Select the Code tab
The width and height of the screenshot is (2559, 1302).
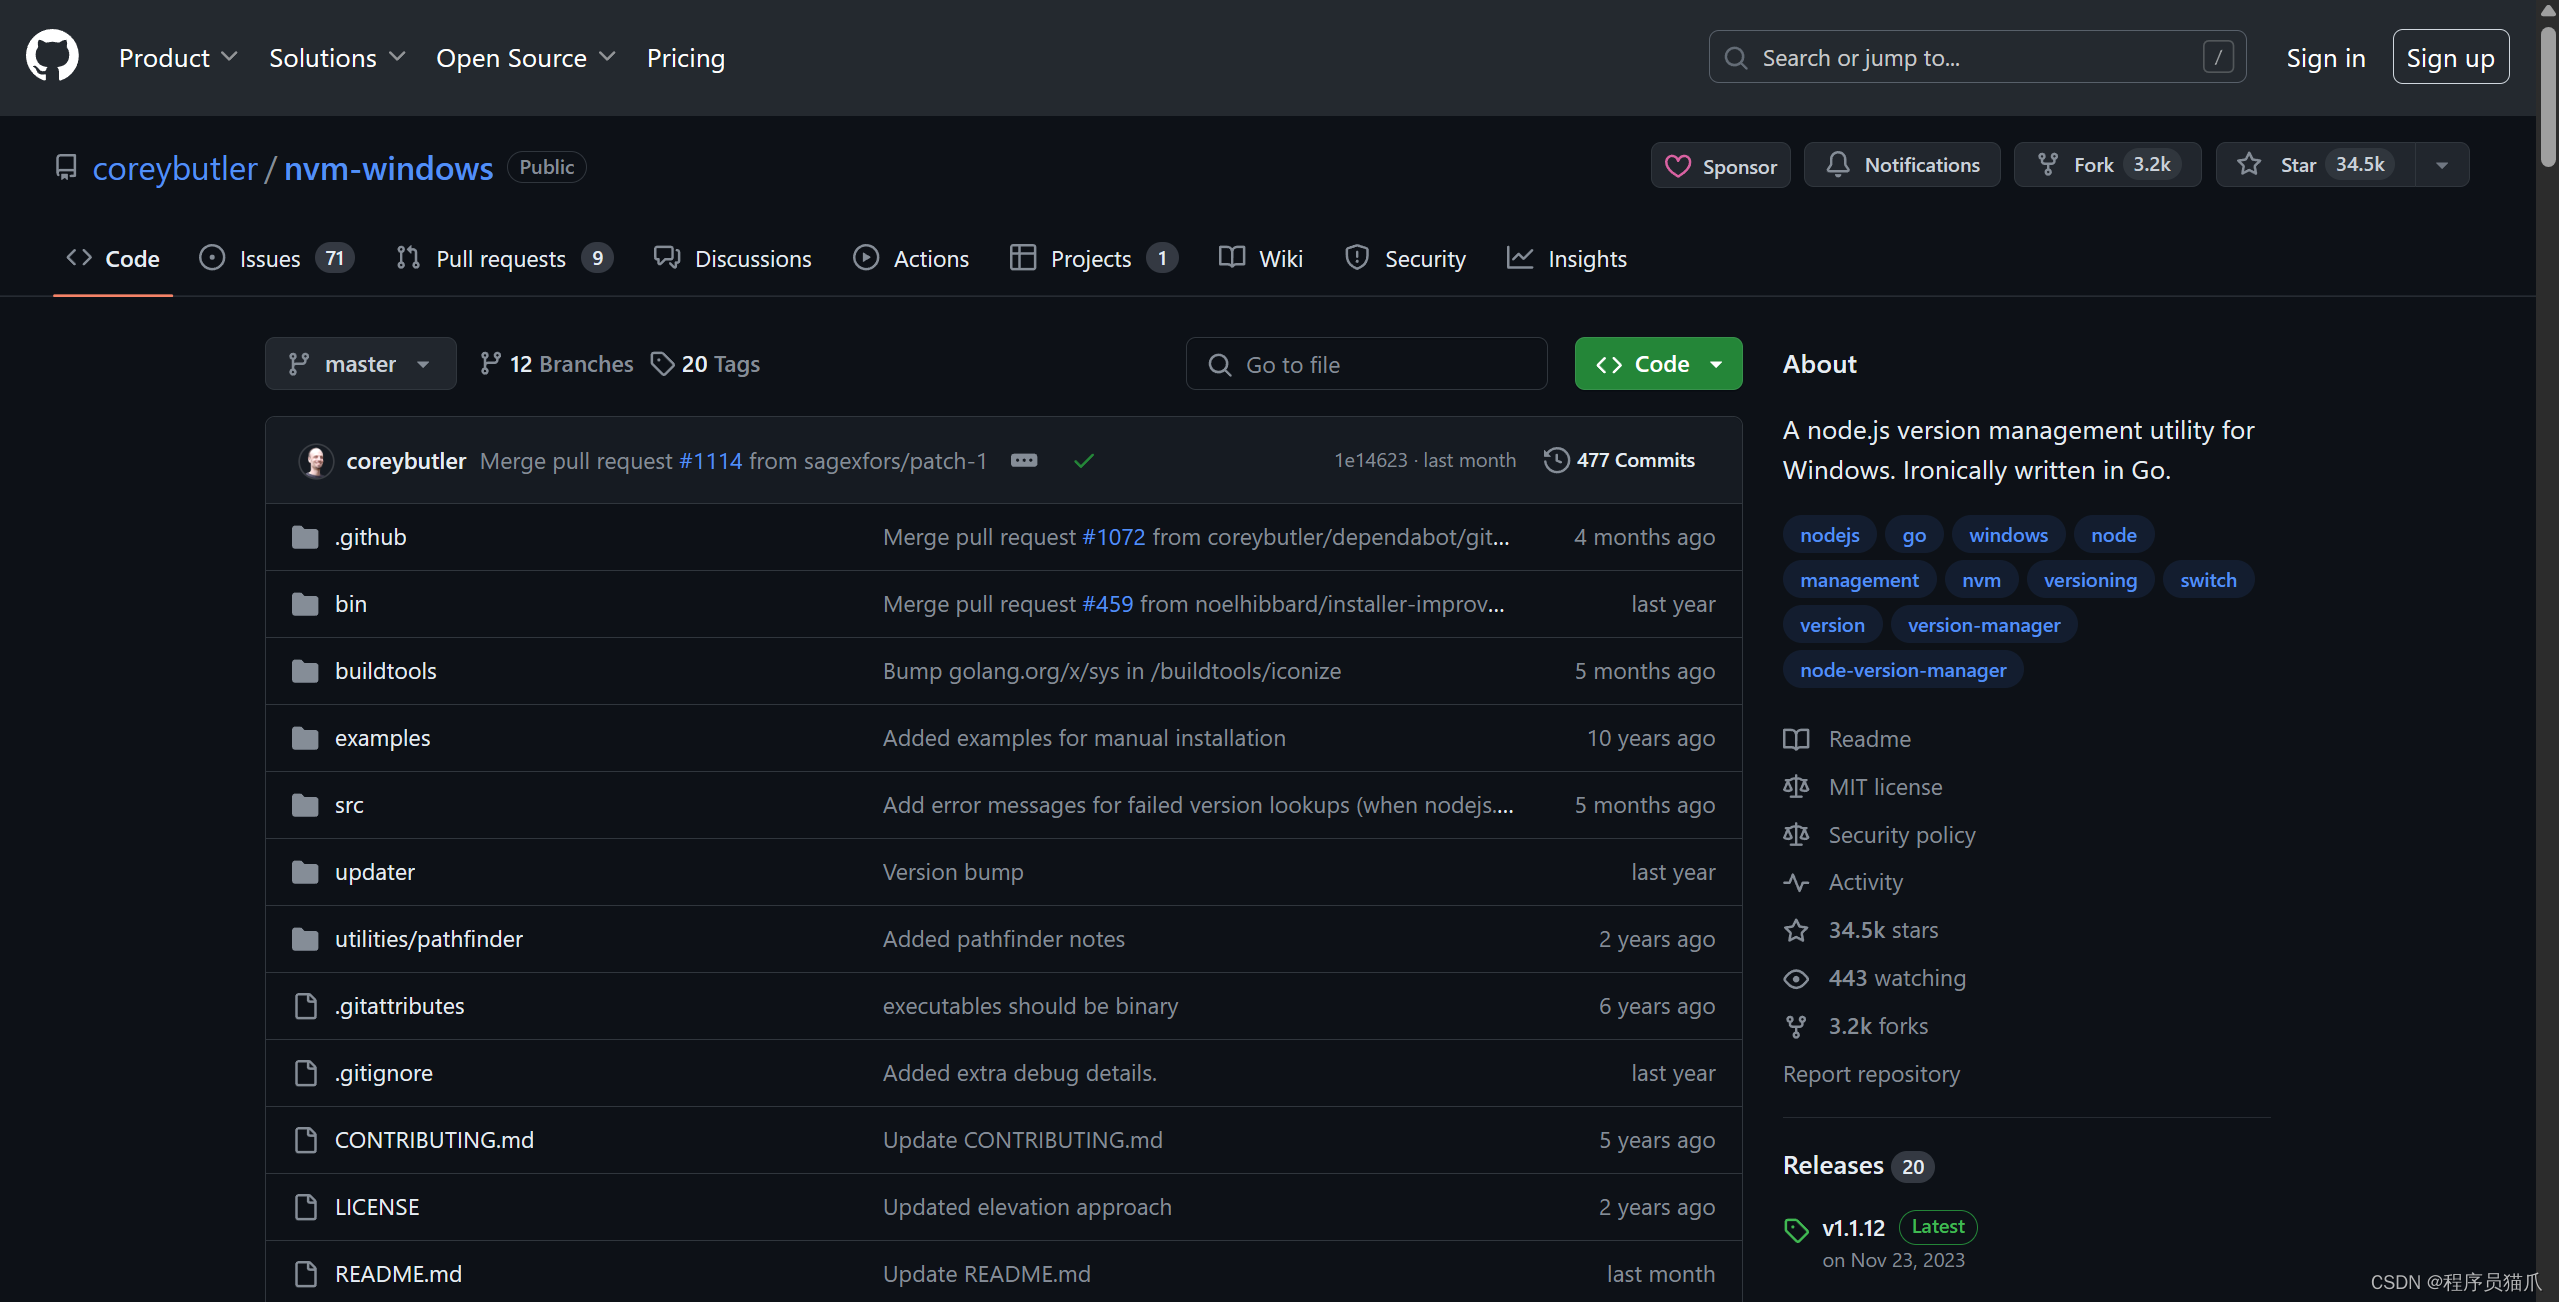(113, 259)
